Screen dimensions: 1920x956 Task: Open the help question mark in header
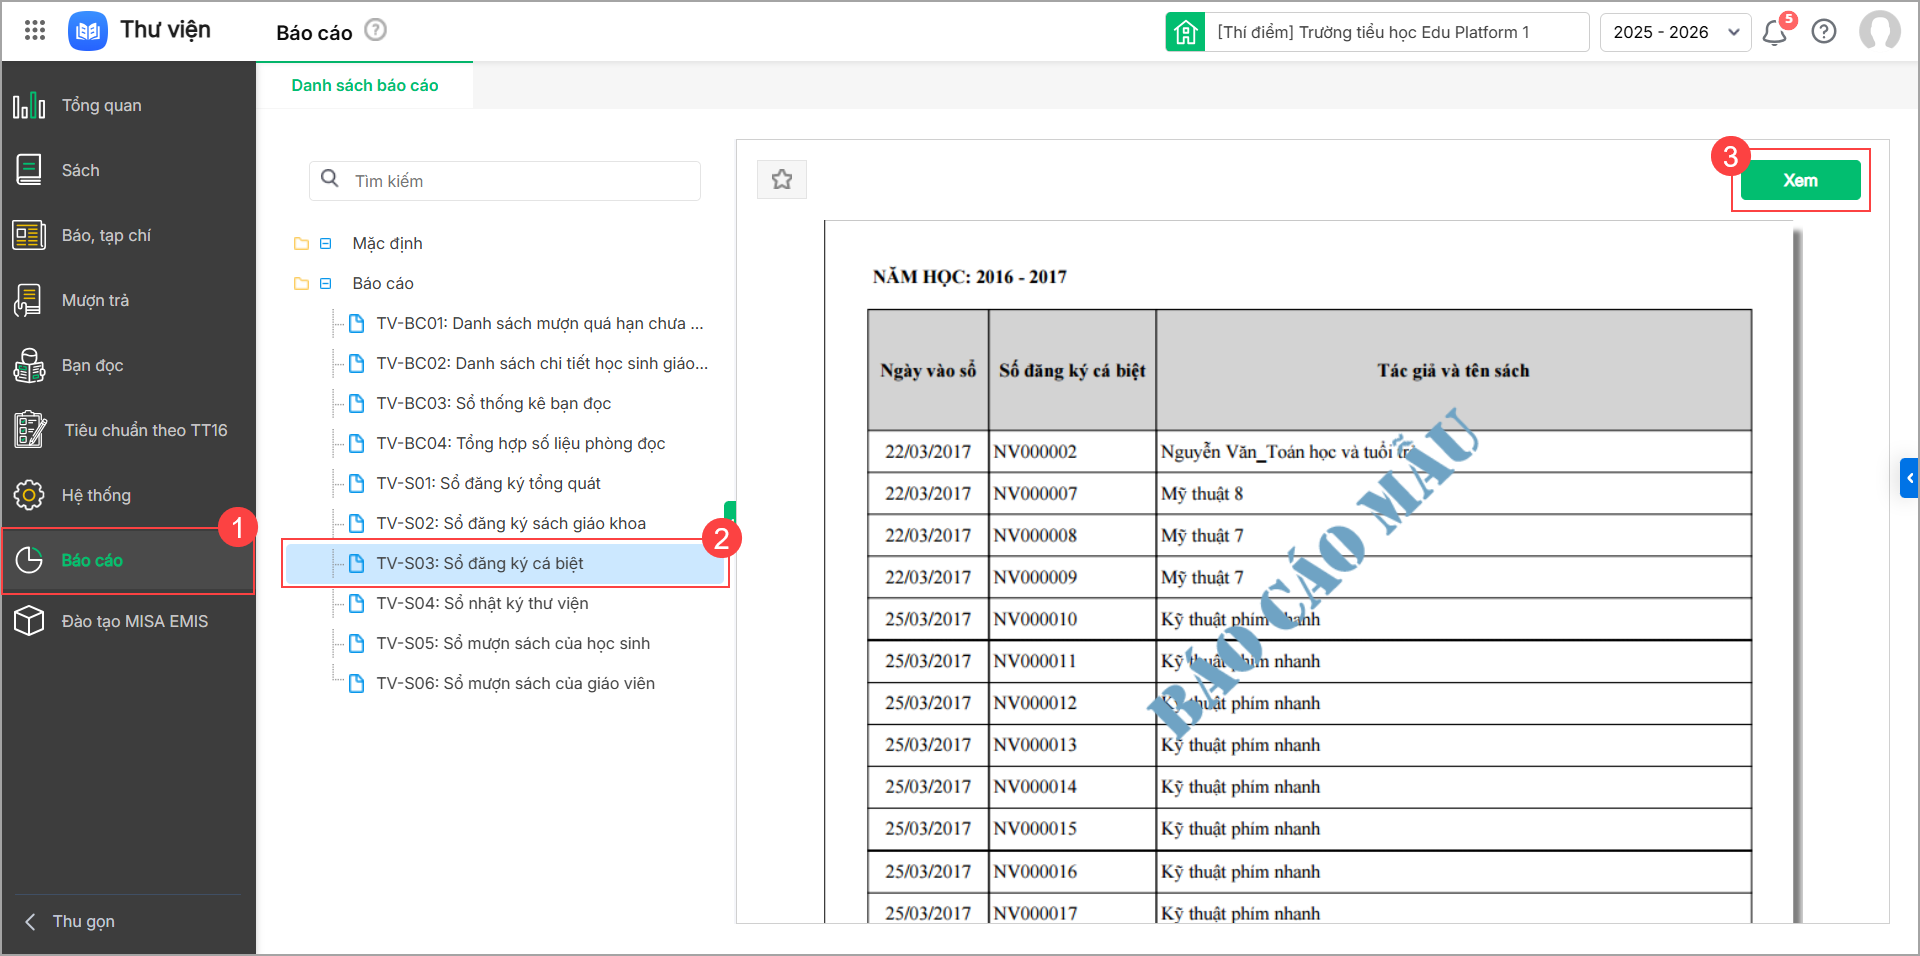point(1824,32)
